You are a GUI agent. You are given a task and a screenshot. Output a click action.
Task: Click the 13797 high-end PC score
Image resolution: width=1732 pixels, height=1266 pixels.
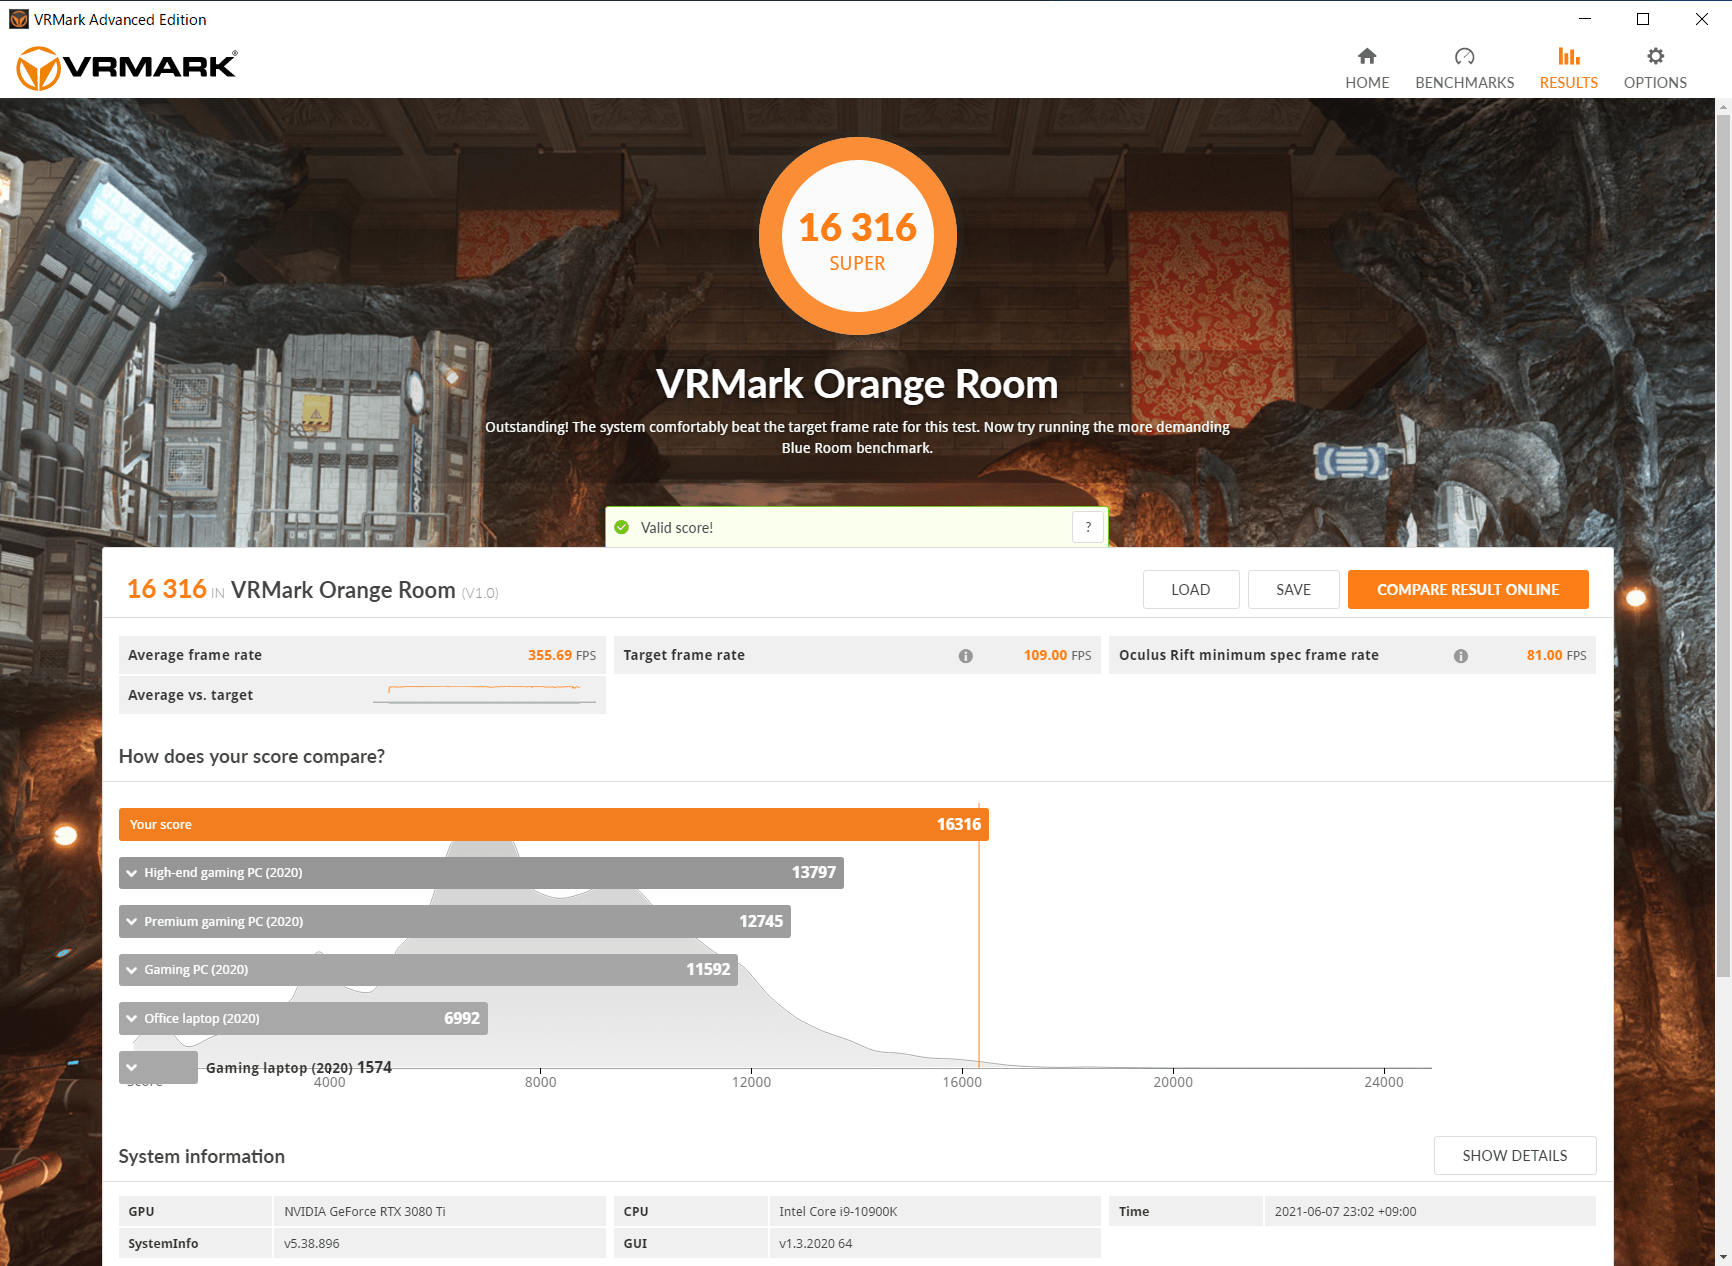pyautogui.click(x=814, y=873)
